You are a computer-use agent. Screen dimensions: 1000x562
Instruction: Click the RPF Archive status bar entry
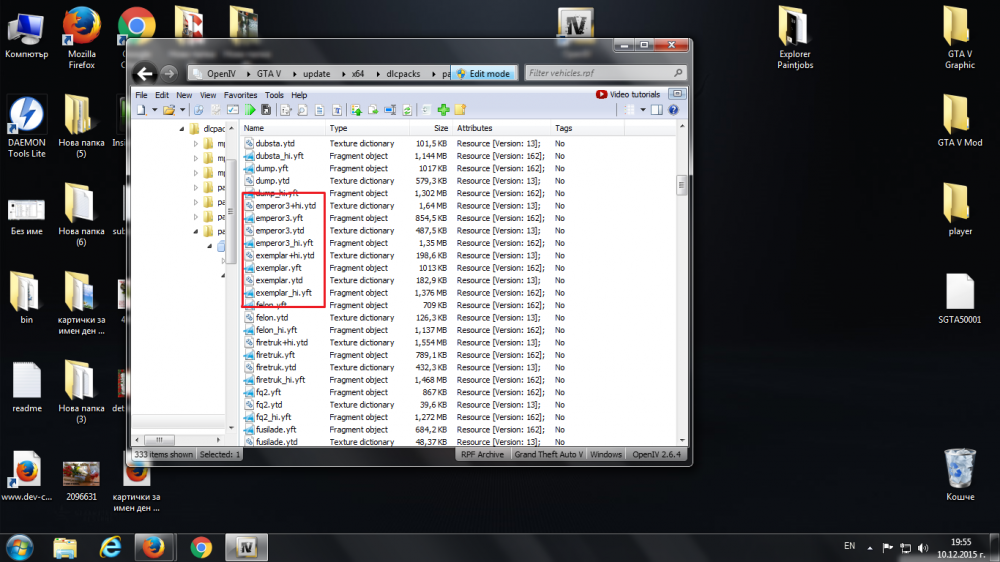(482, 455)
